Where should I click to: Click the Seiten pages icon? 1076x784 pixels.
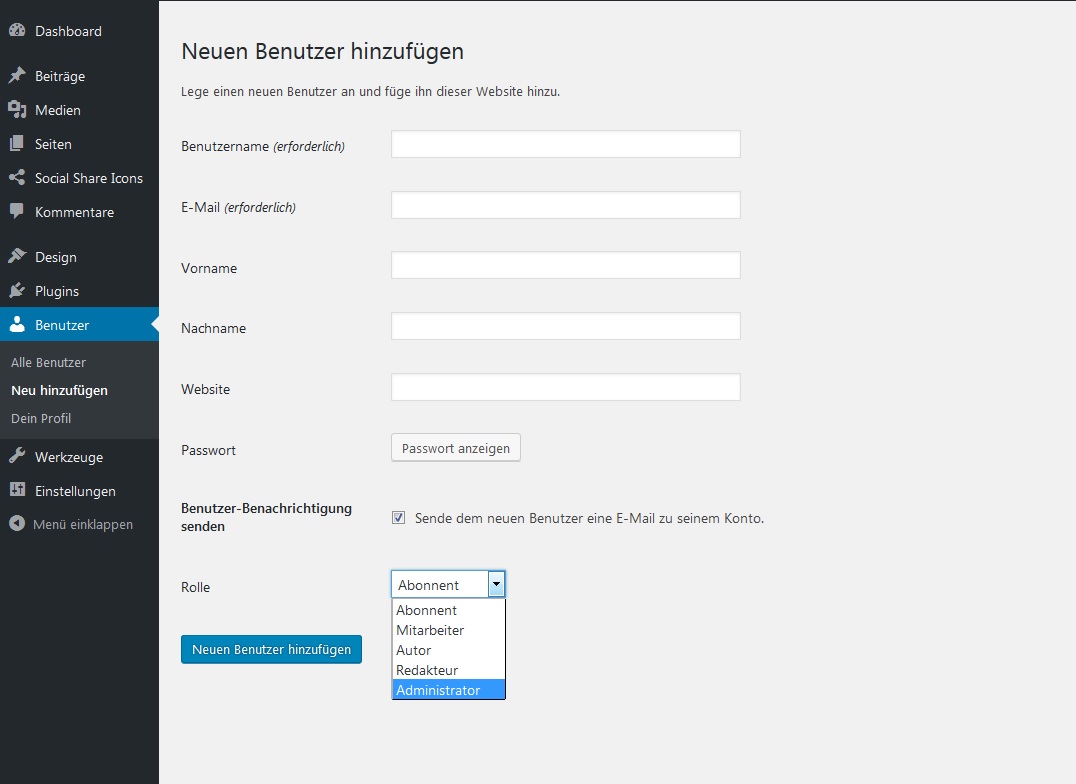(17, 143)
